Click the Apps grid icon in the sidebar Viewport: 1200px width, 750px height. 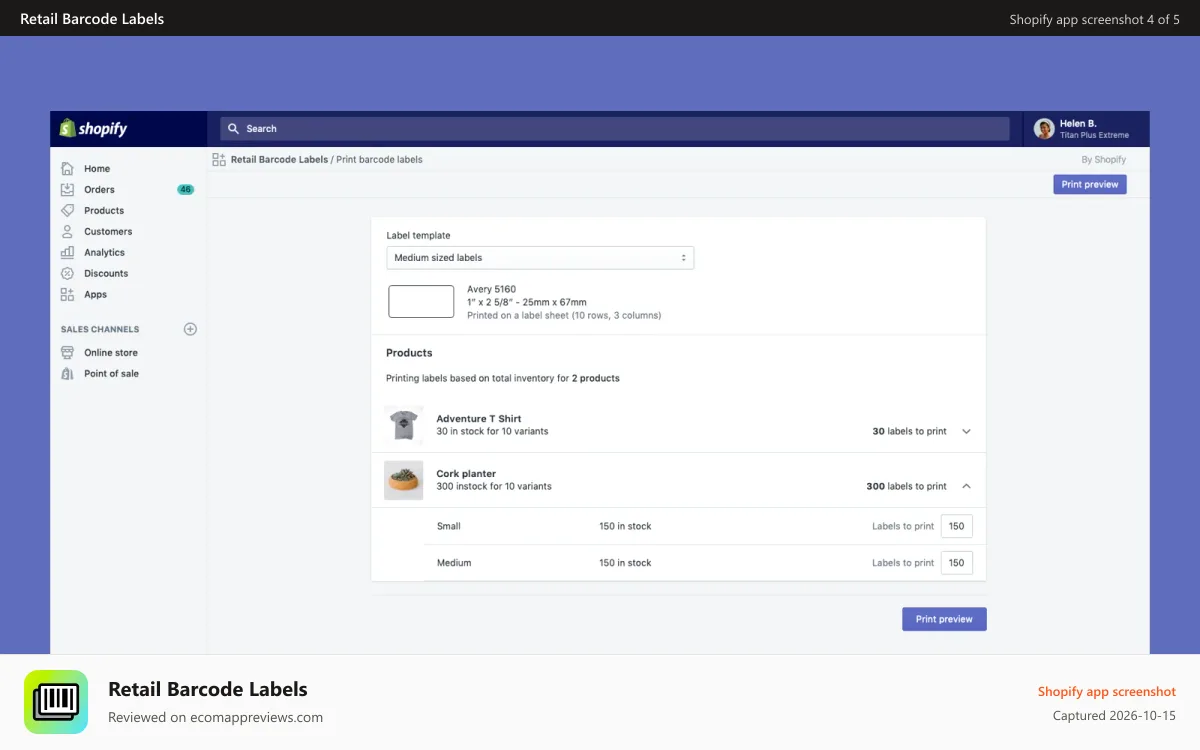pyautogui.click(x=67, y=294)
